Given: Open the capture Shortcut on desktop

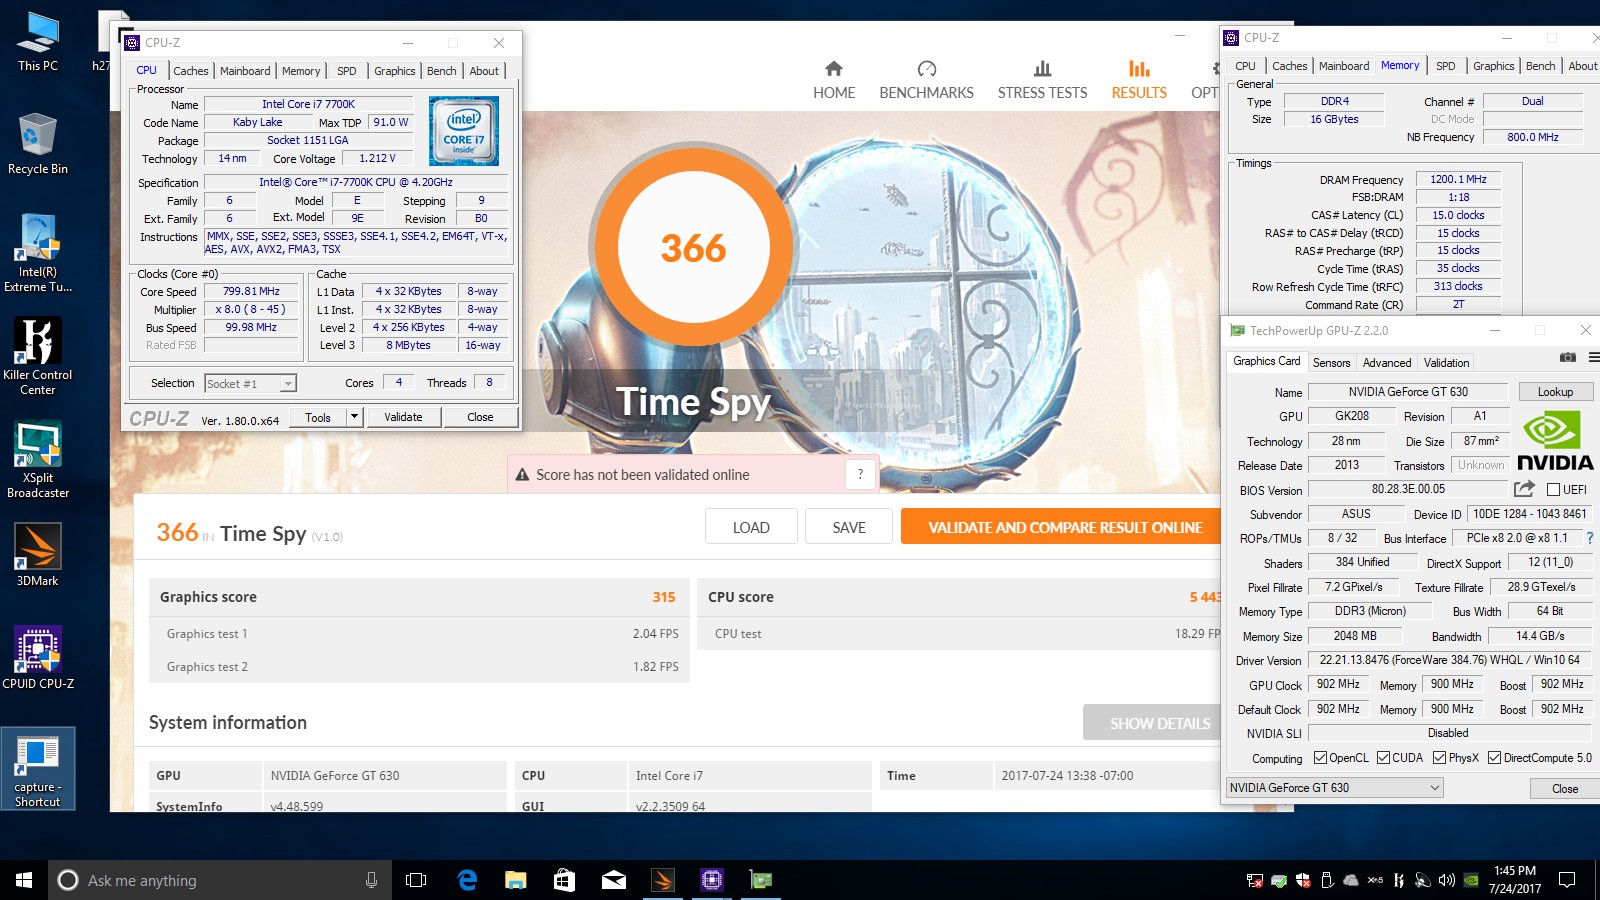Looking at the screenshot, I should click(x=38, y=769).
